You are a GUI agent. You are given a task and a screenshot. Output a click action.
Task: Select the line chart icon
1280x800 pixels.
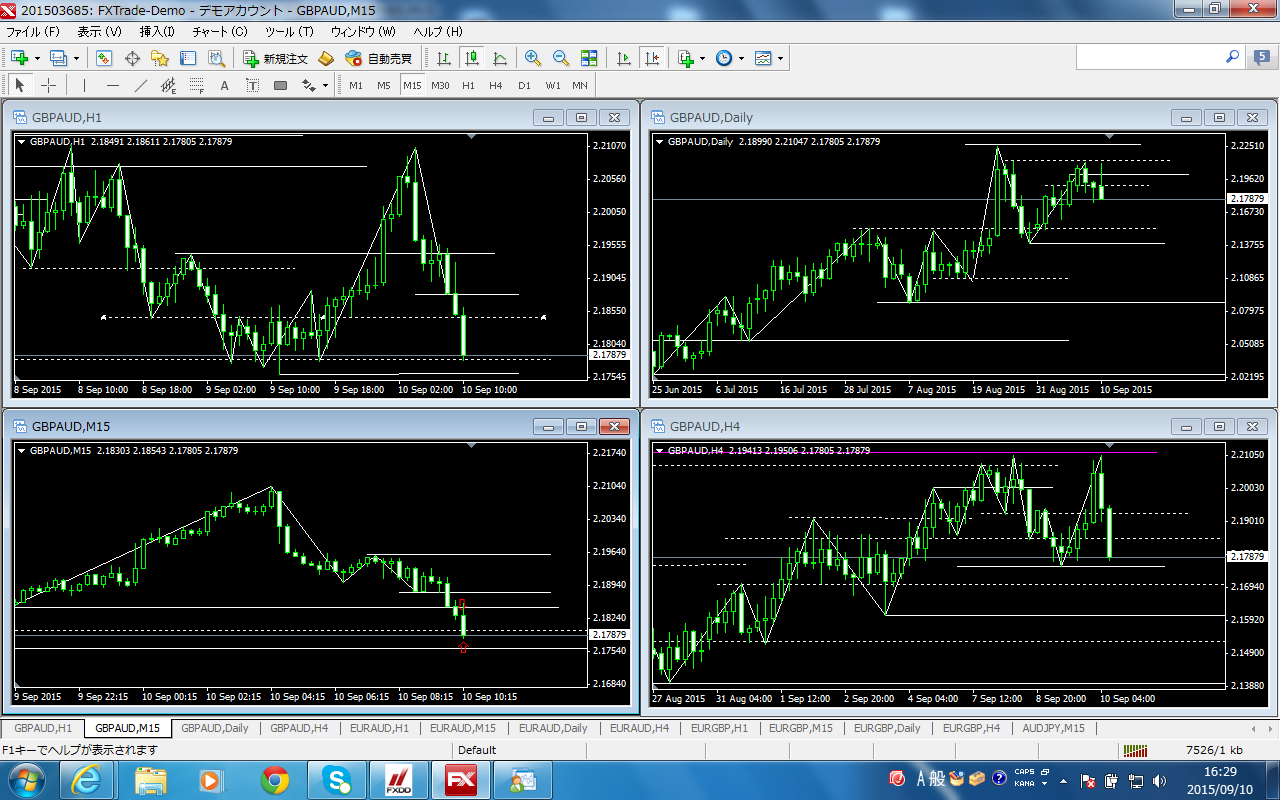point(500,58)
